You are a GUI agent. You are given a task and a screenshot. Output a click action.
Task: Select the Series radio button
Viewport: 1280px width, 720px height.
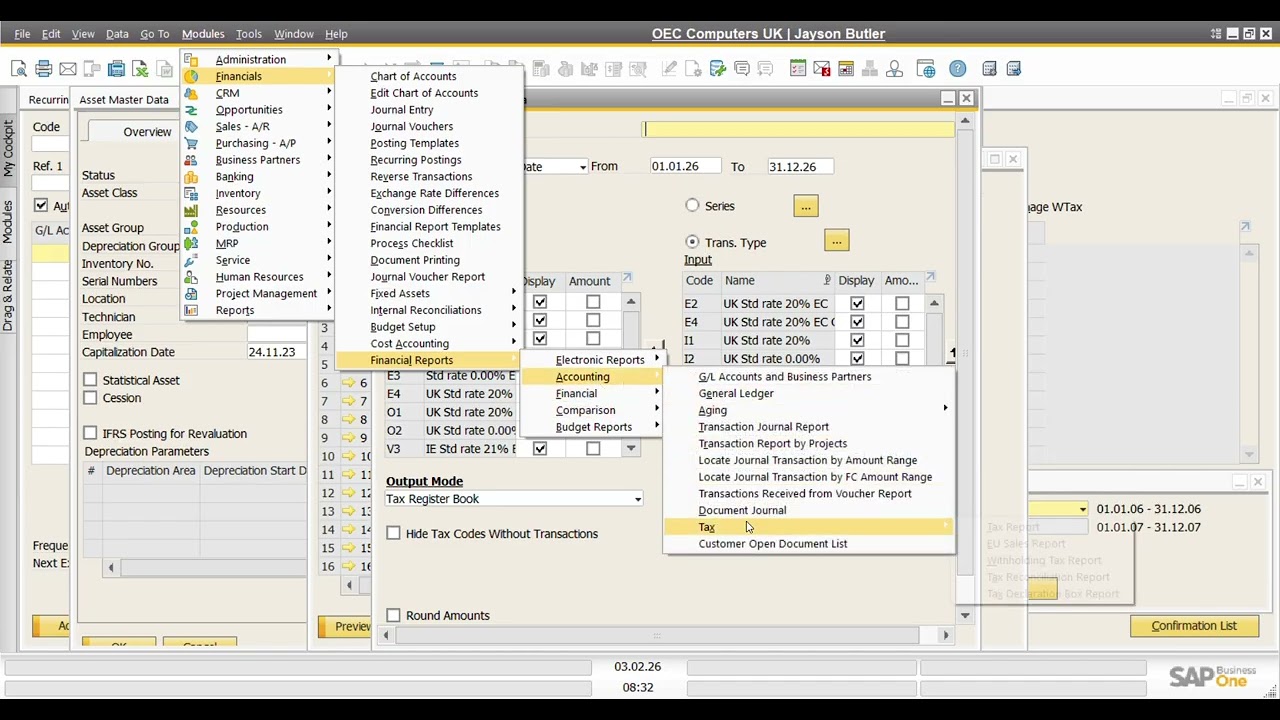click(x=692, y=206)
